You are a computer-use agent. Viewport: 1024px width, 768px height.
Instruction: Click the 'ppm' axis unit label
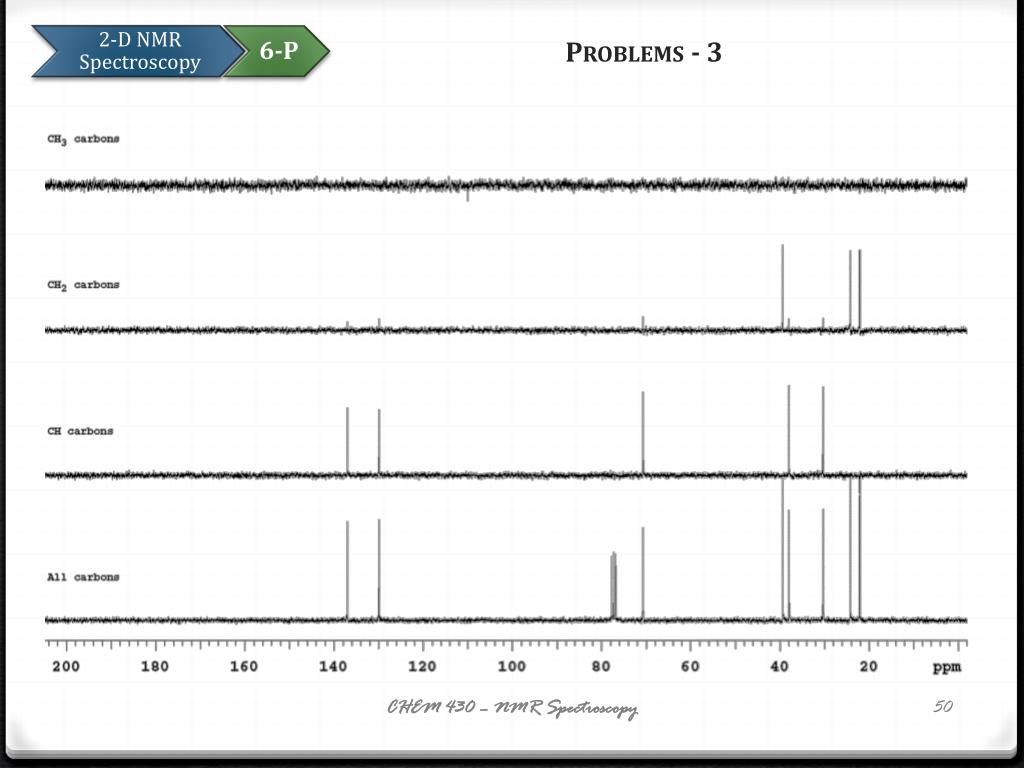(947, 667)
